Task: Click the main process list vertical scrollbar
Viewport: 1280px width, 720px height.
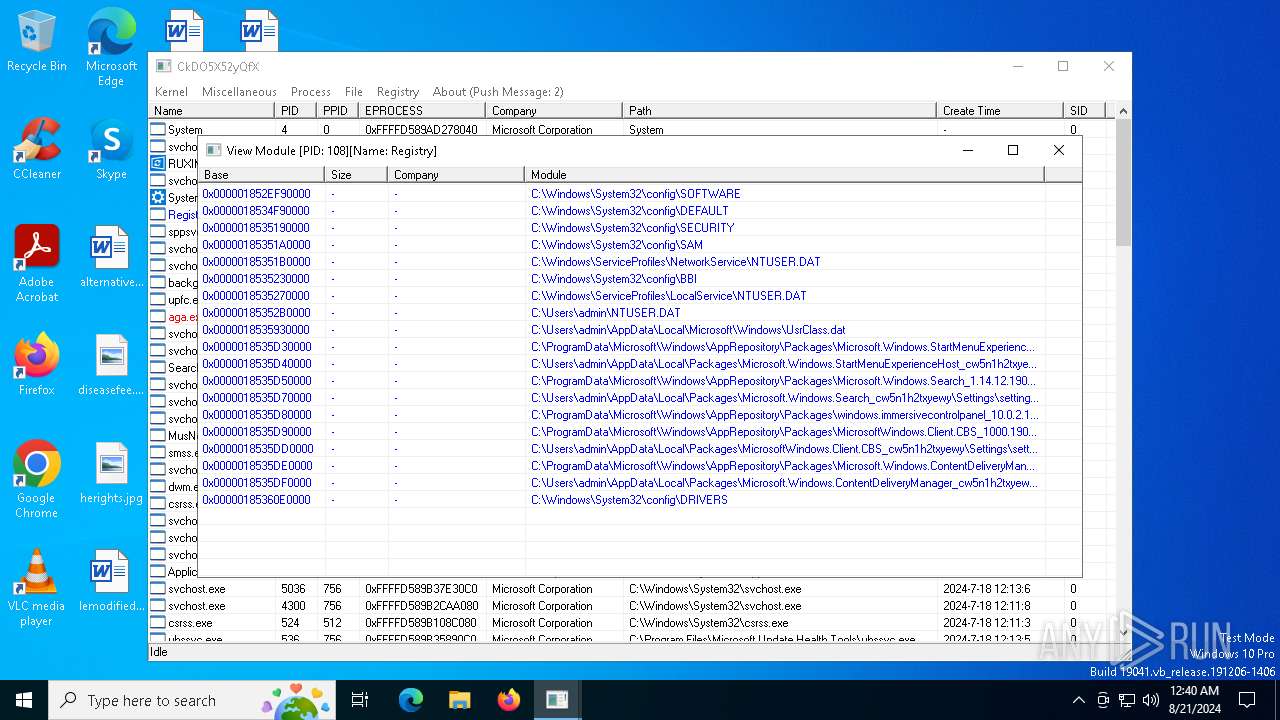Action: (x=1123, y=370)
